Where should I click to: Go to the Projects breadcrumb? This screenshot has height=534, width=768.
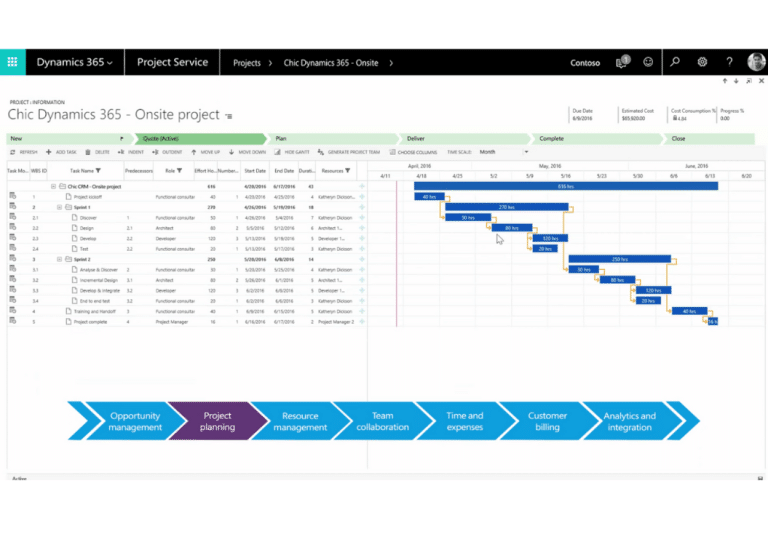(247, 63)
